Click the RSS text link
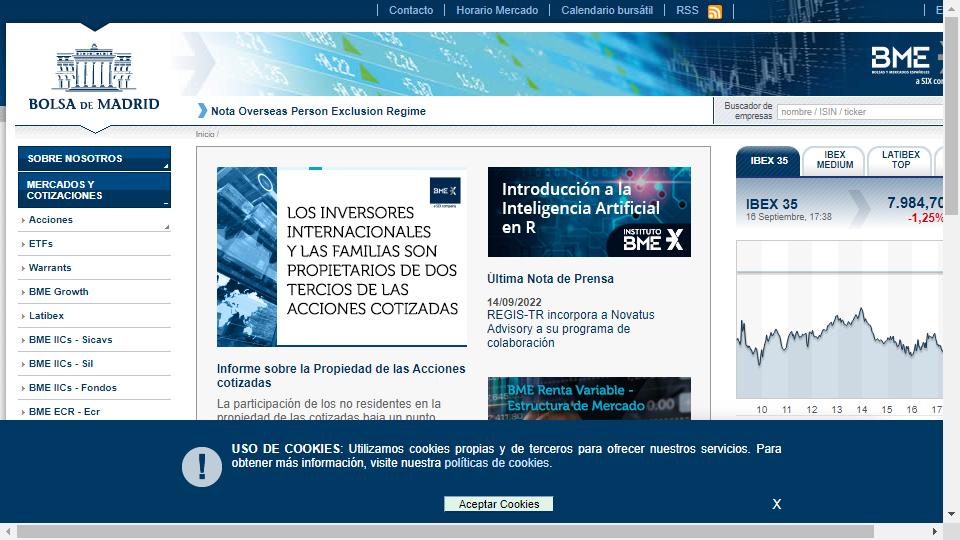Viewport: 960px width, 540px height. click(687, 10)
